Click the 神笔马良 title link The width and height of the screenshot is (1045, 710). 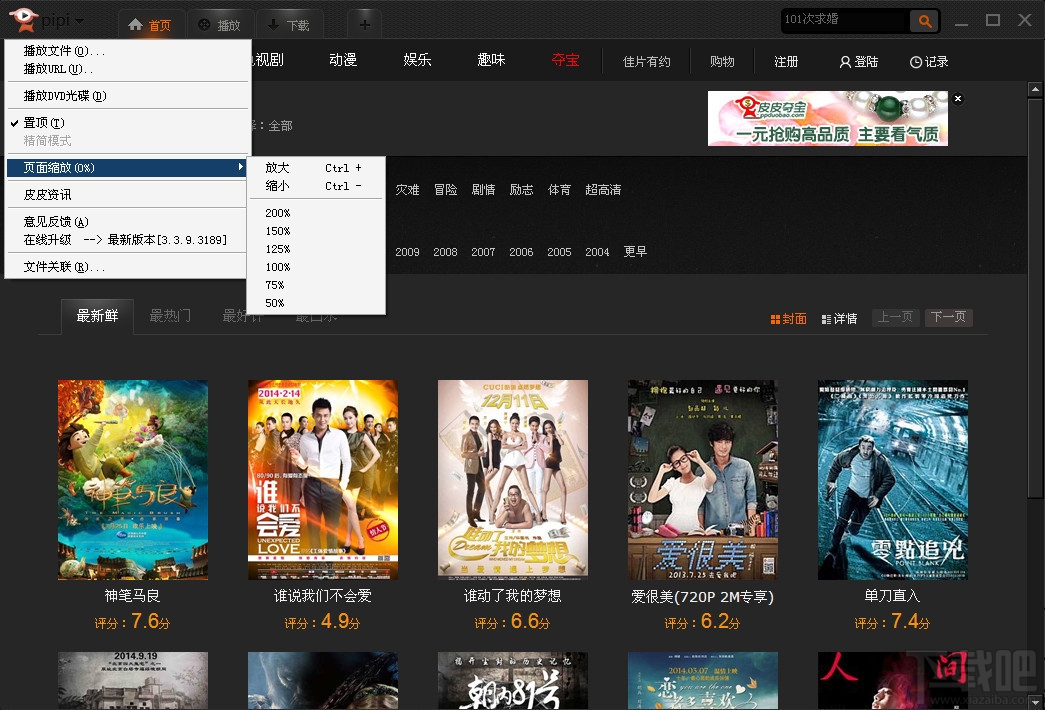pos(133,596)
